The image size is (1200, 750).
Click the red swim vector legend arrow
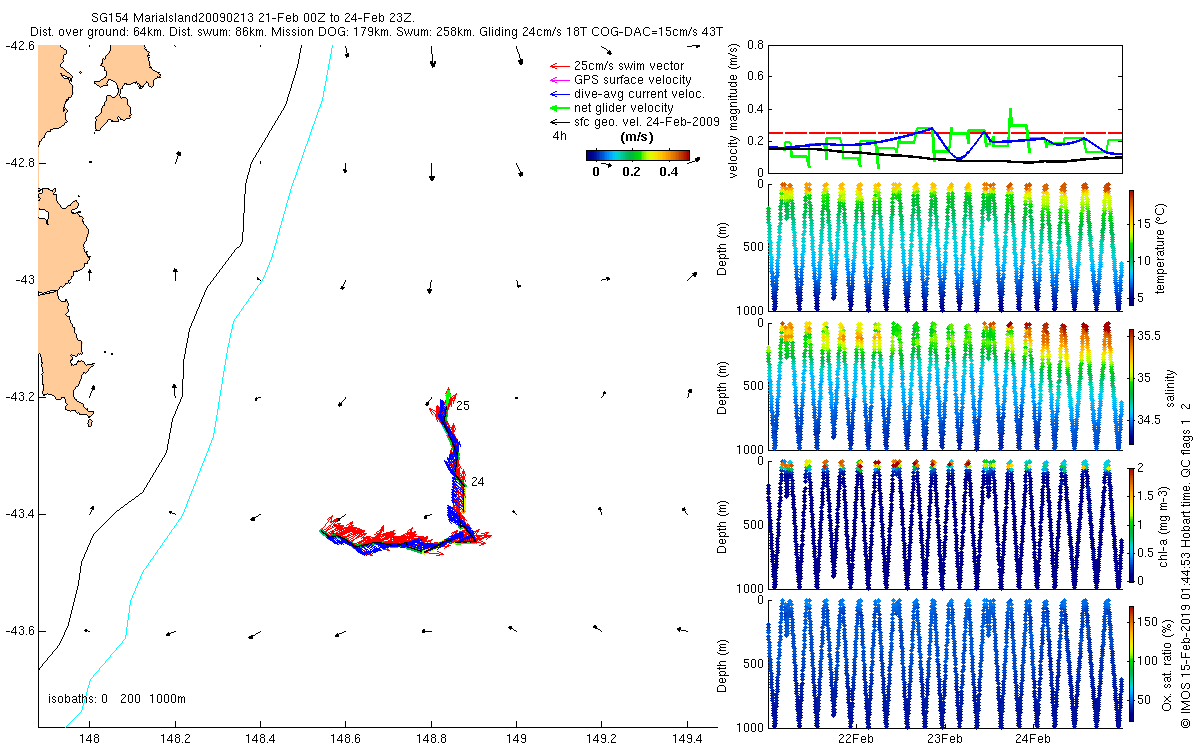(x=558, y=67)
